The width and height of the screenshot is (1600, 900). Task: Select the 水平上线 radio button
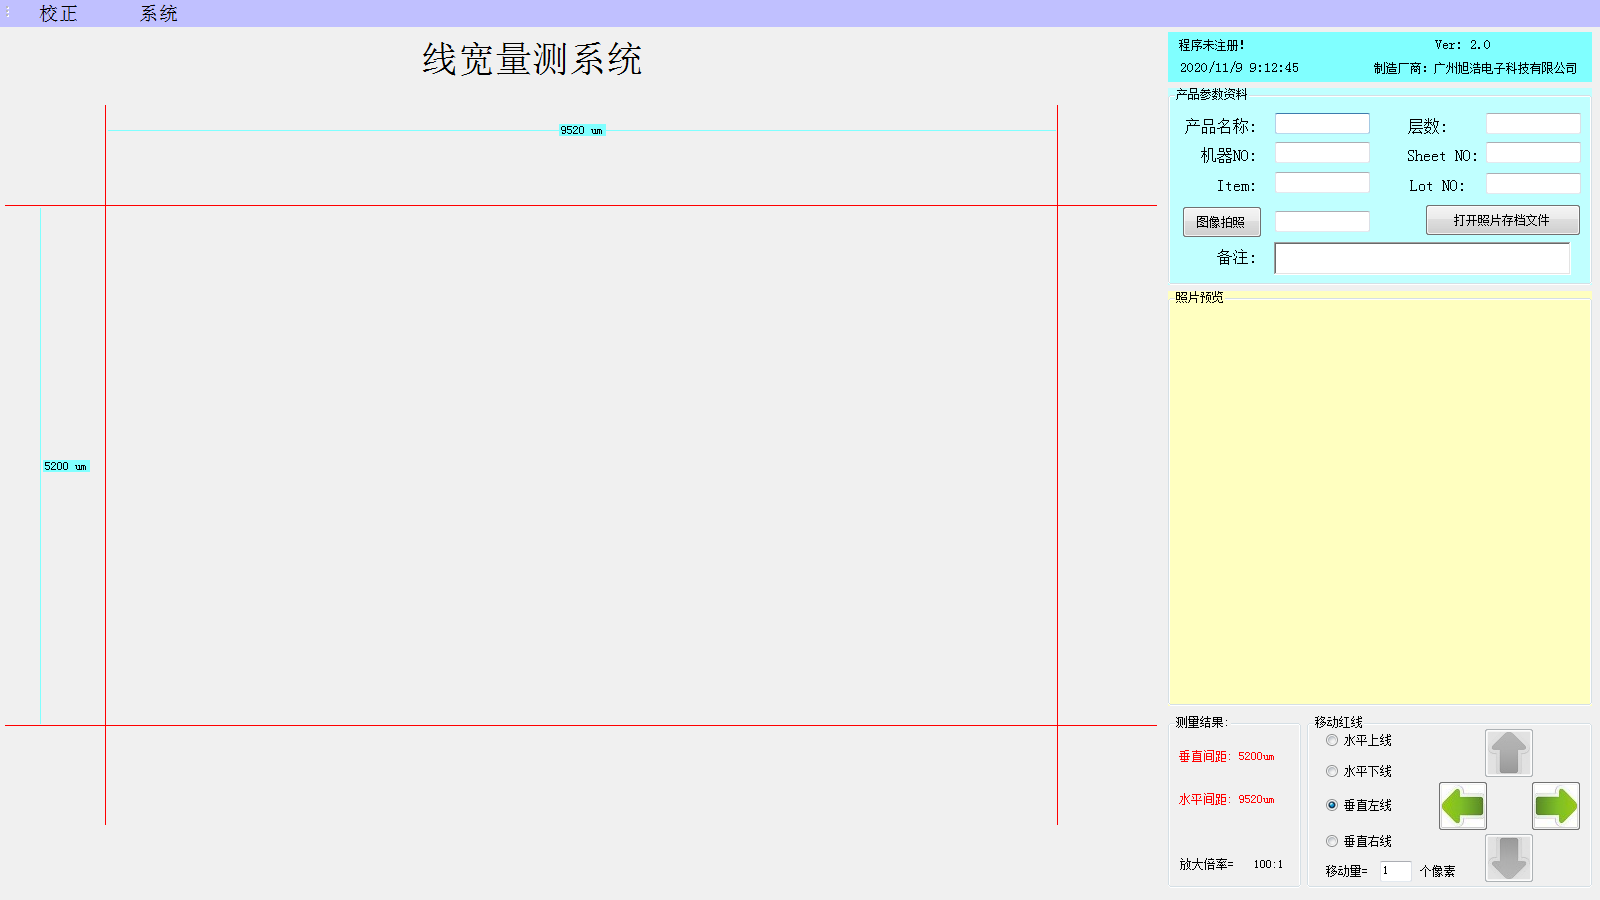1332,741
